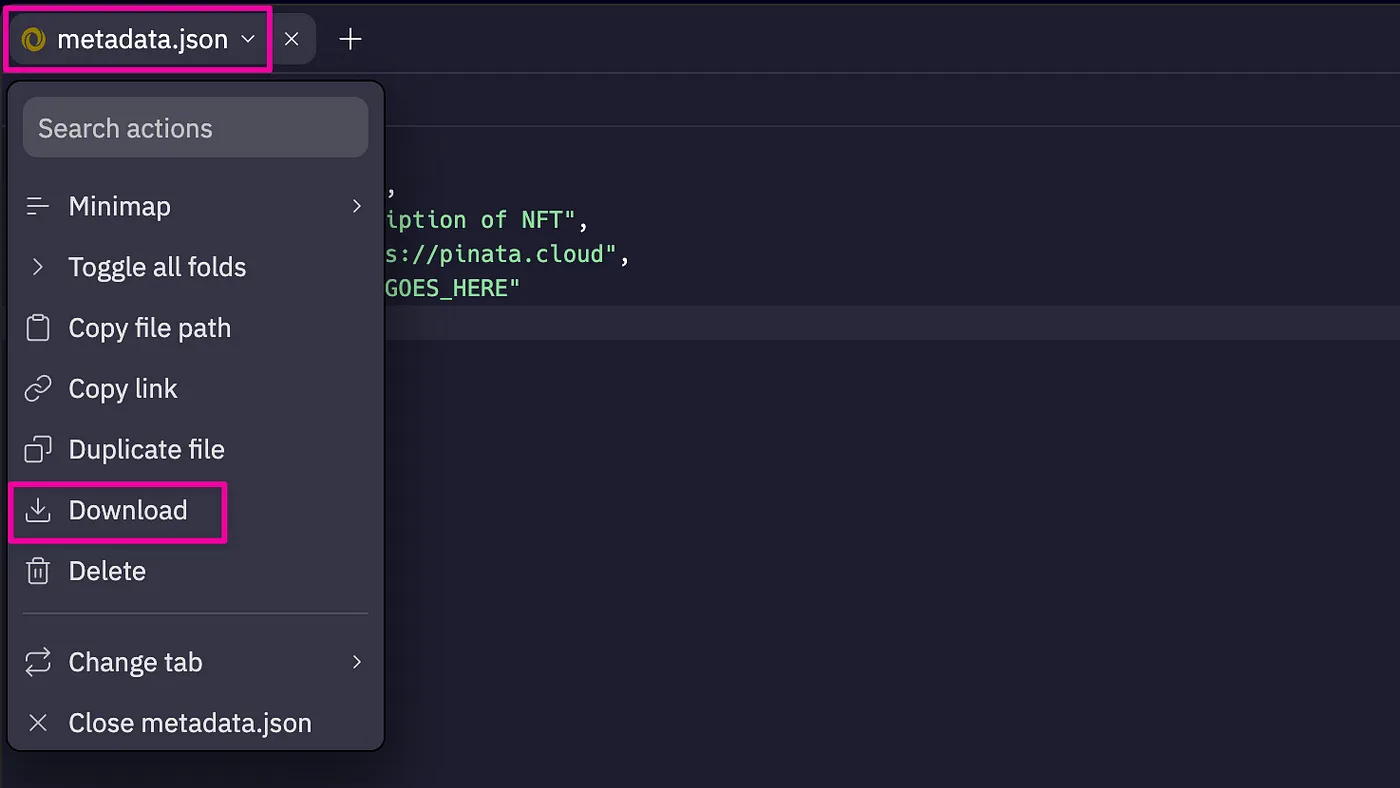This screenshot has height=788, width=1400.
Task: Focus the Search actions input field
Action: point(196,128)
